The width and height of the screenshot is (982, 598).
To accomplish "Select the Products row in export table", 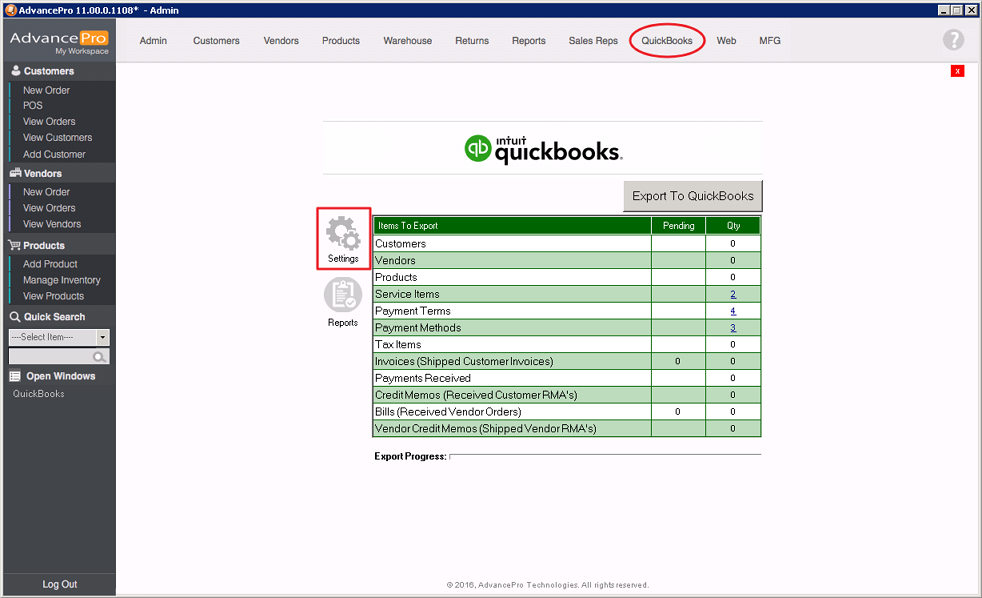I will click(567, 277).
